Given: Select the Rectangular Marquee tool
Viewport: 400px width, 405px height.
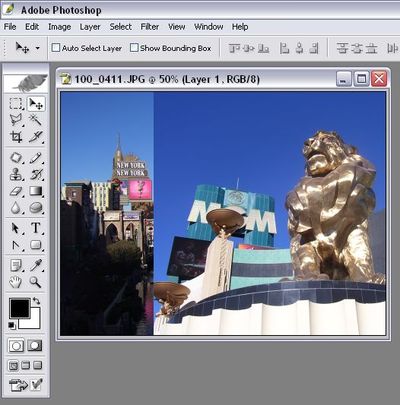Looking at the screenshot, I should coord(16,104).
